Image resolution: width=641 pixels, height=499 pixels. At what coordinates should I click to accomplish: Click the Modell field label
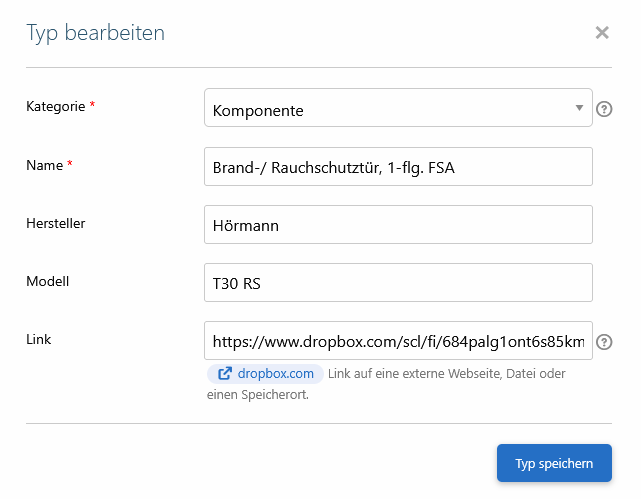point(47,281)
